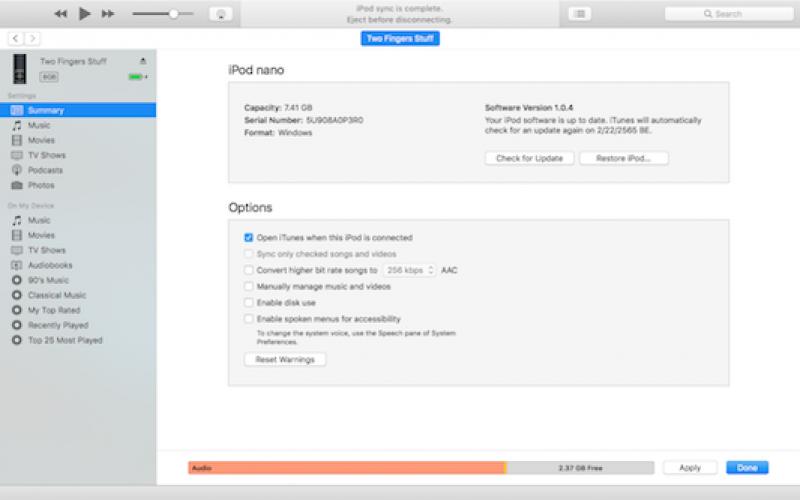Click the Recently Played playlist icon
Screen dimensions: 800x500
click(17, 325)
